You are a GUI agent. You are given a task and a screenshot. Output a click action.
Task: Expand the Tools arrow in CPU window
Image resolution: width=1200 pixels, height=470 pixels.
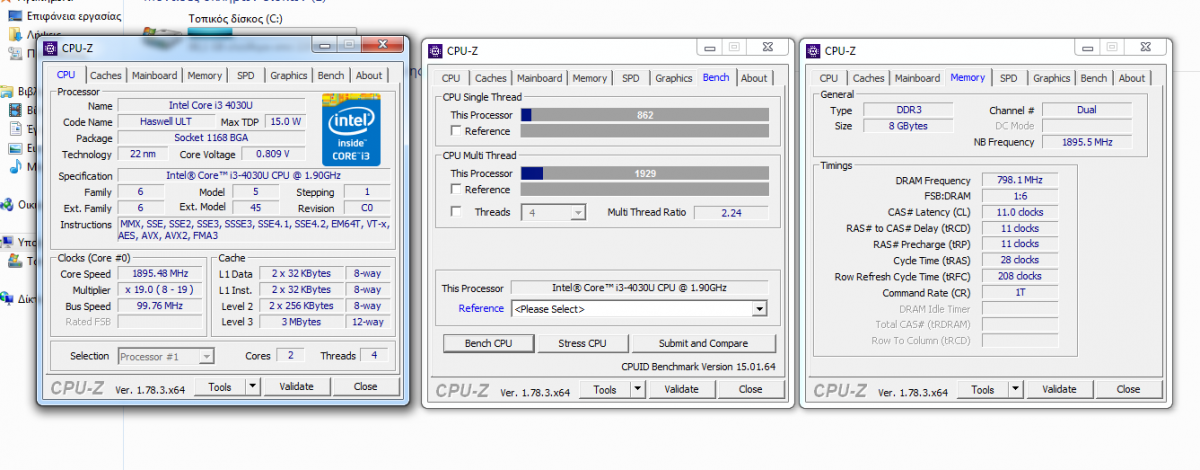pyautogui.click(x=252, y=386)
